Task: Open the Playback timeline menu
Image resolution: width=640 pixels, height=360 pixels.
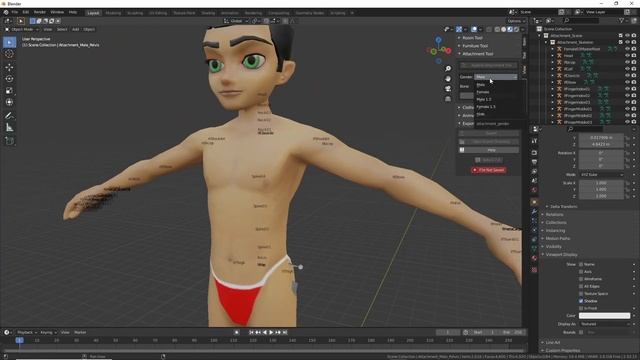Action: coord(27,333)
